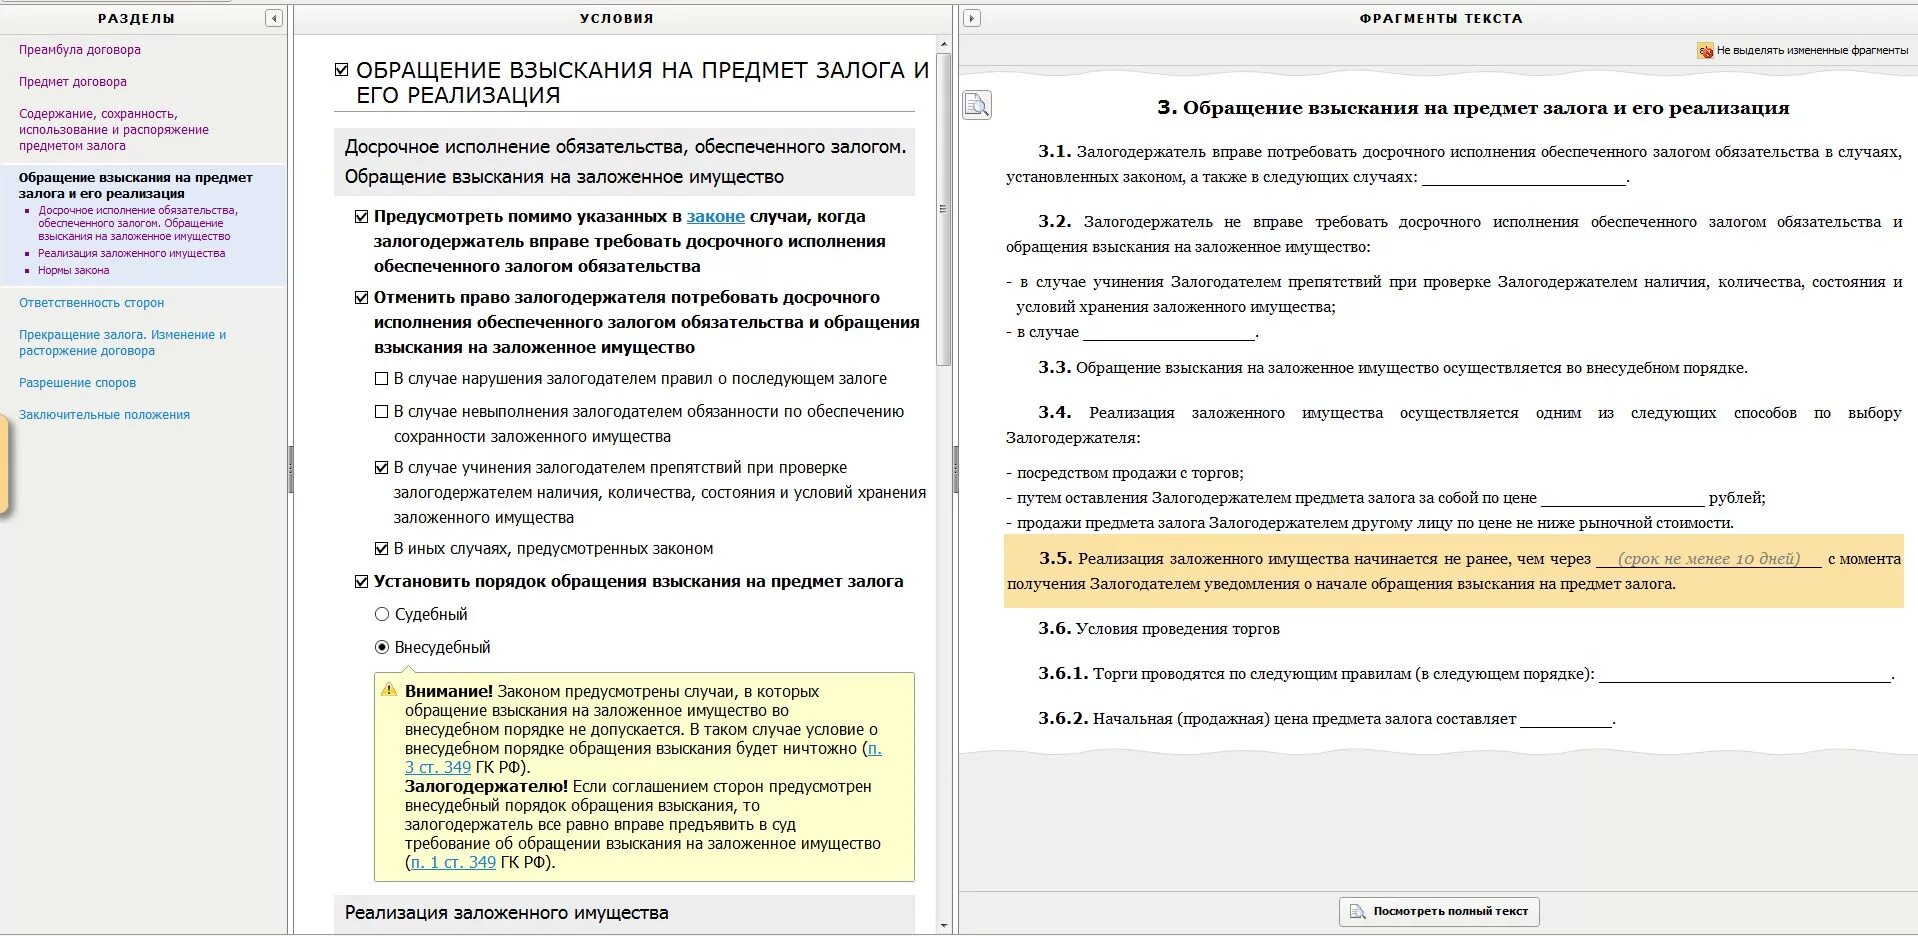Jump to Досрочное исполнение обязательства subsection
The width and height of the screenshot is (1918, 936).
[x=138, y=224]
